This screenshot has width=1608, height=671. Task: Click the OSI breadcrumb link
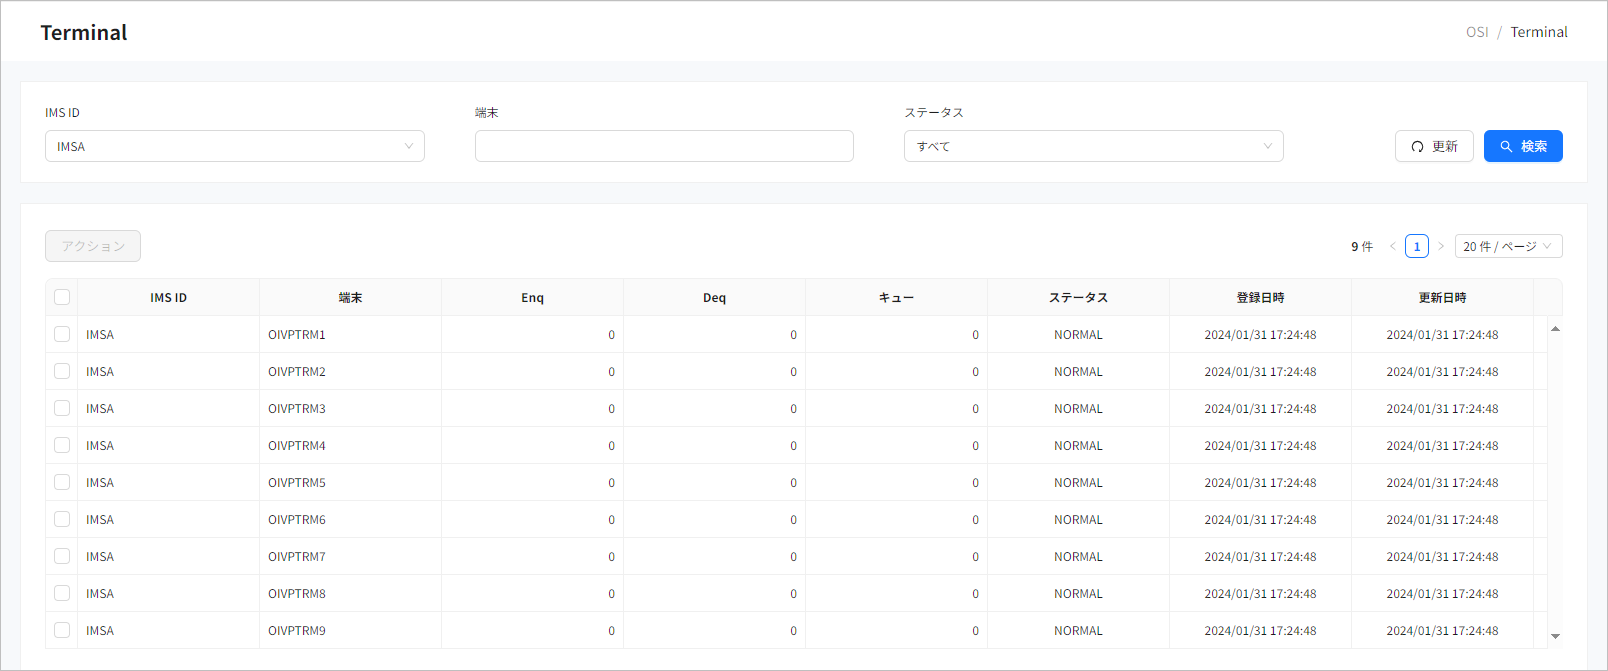pos(1477,32)
